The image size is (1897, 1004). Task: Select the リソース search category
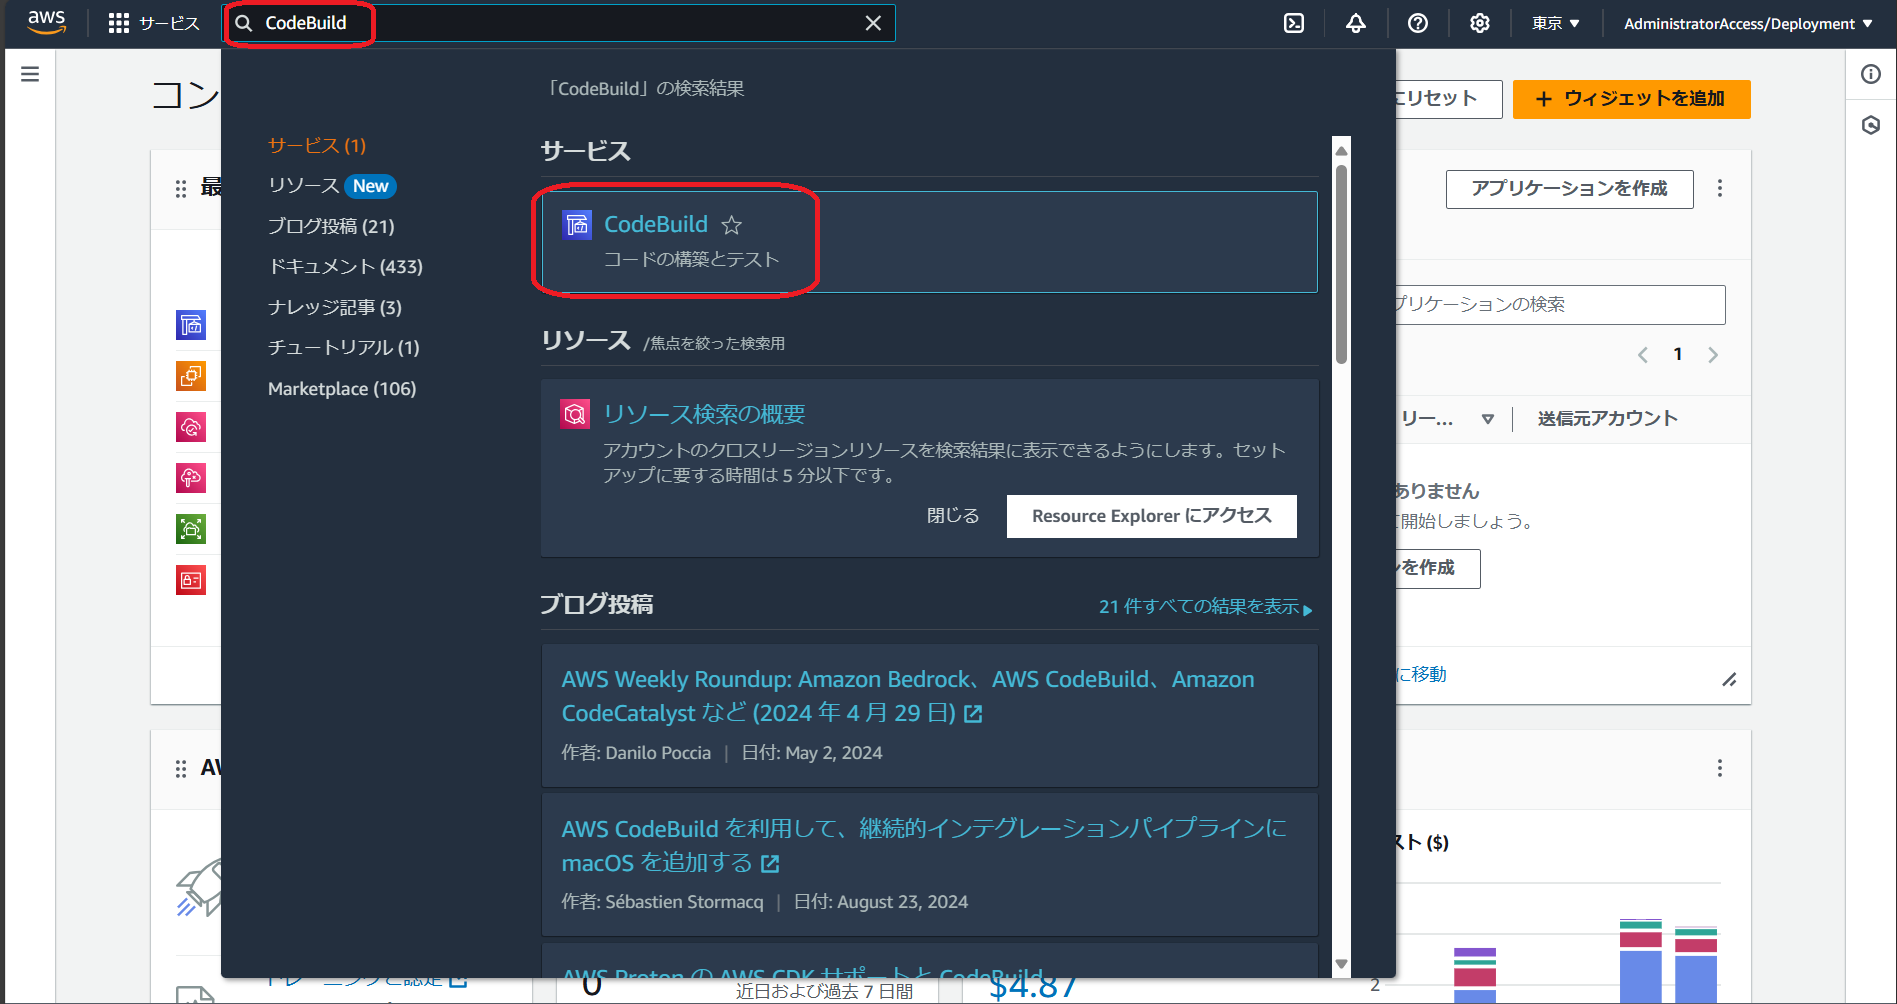coord(302,185)
